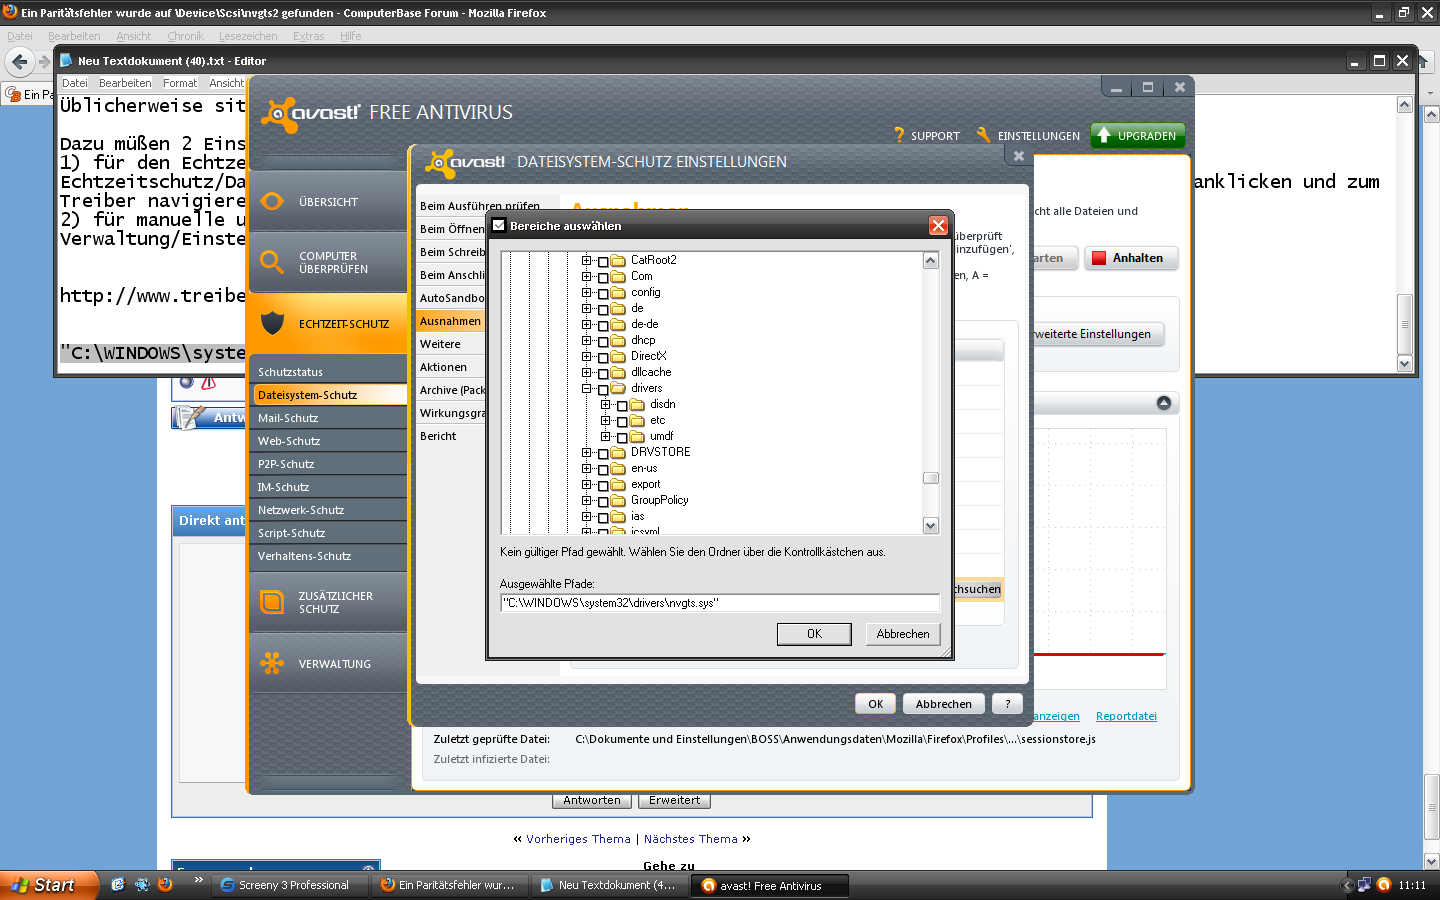
Task: Click the folder tree vertical scrollbar thumb
Action: [x=931, y=478]
